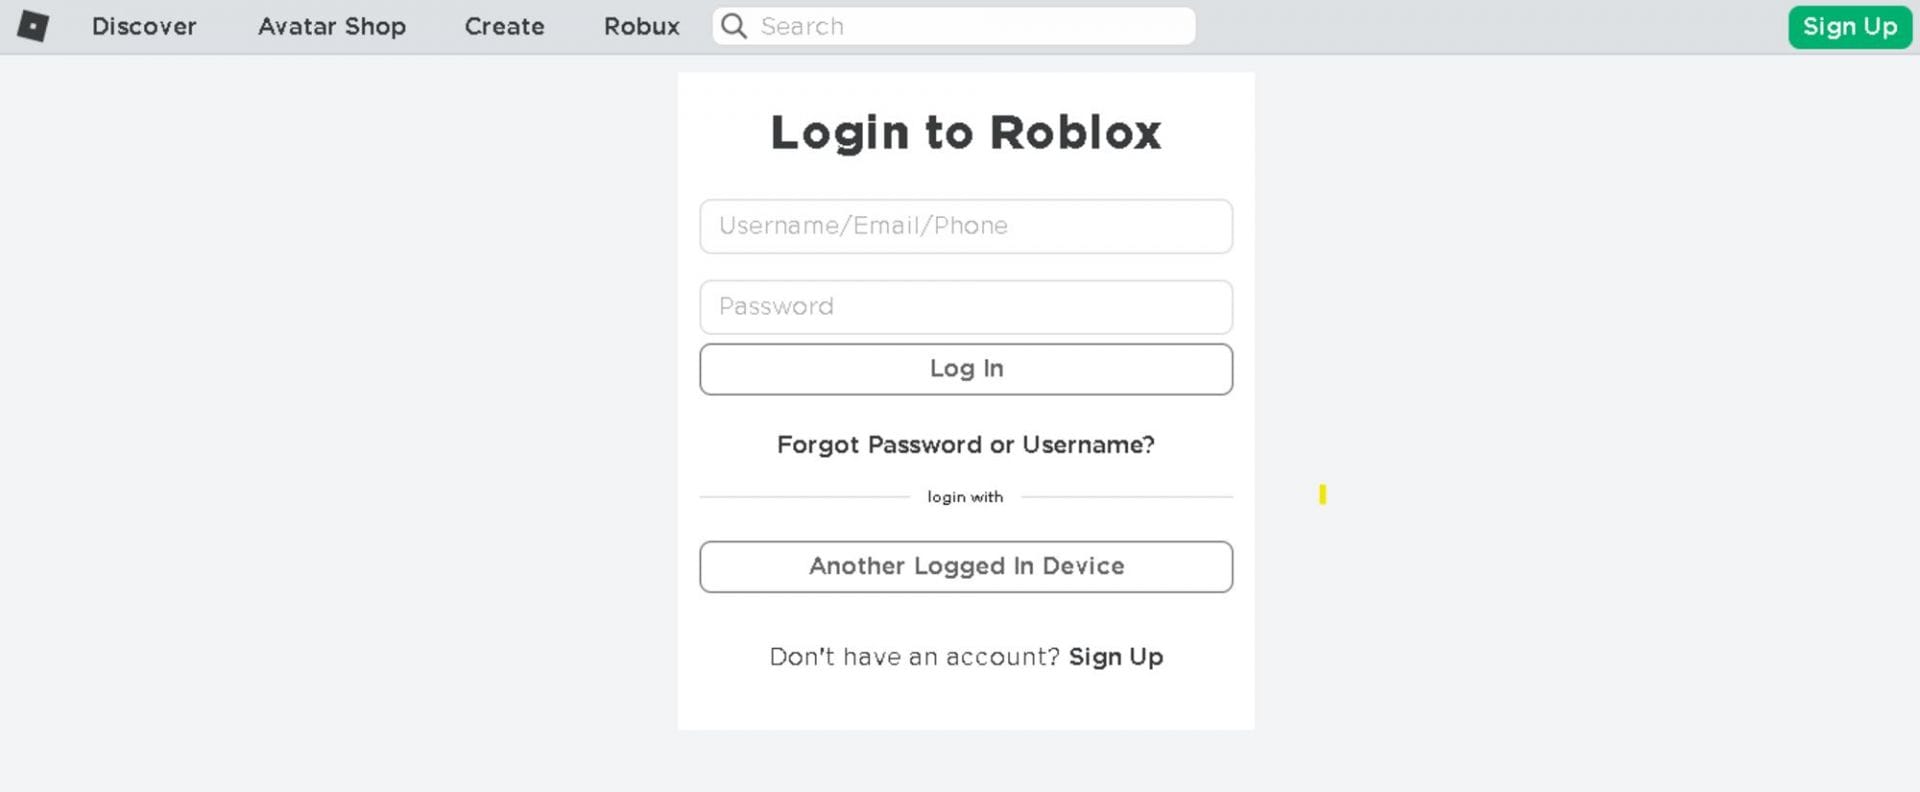The width and height of the screenshot is (1920, 792).
Task: Focus the Password input field
Action: (966, 307)
